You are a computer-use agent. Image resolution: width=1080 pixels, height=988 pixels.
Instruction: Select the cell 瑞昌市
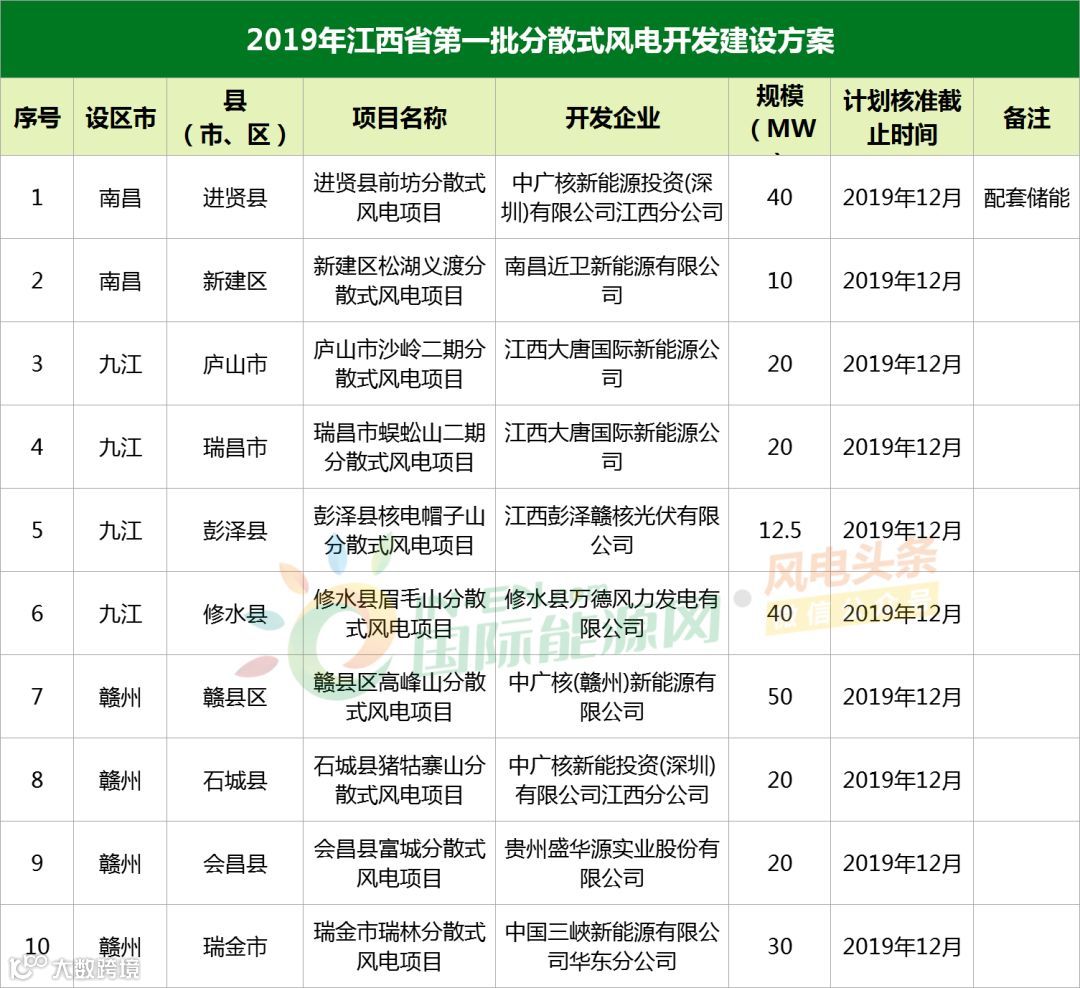(235, 447)
